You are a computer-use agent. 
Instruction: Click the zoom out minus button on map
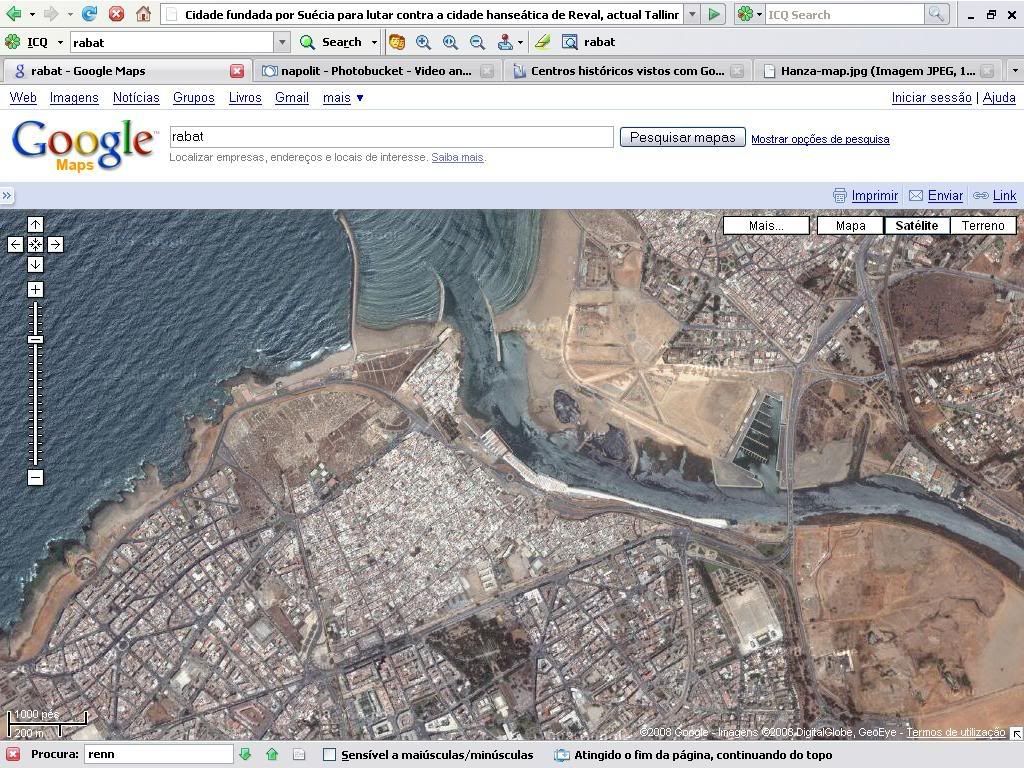point(35,478)
